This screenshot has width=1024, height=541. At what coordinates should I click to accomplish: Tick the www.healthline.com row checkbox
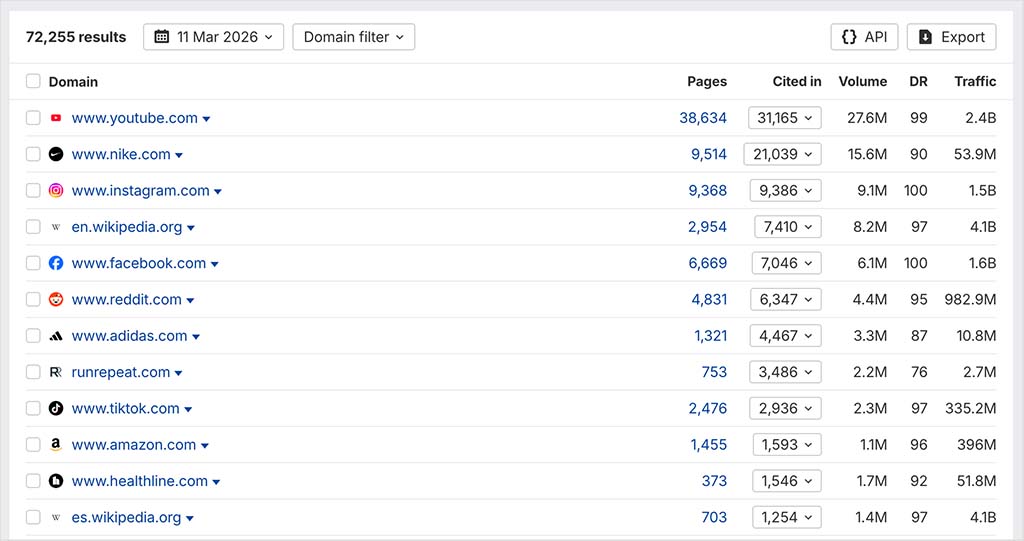[x=33, y=480]
